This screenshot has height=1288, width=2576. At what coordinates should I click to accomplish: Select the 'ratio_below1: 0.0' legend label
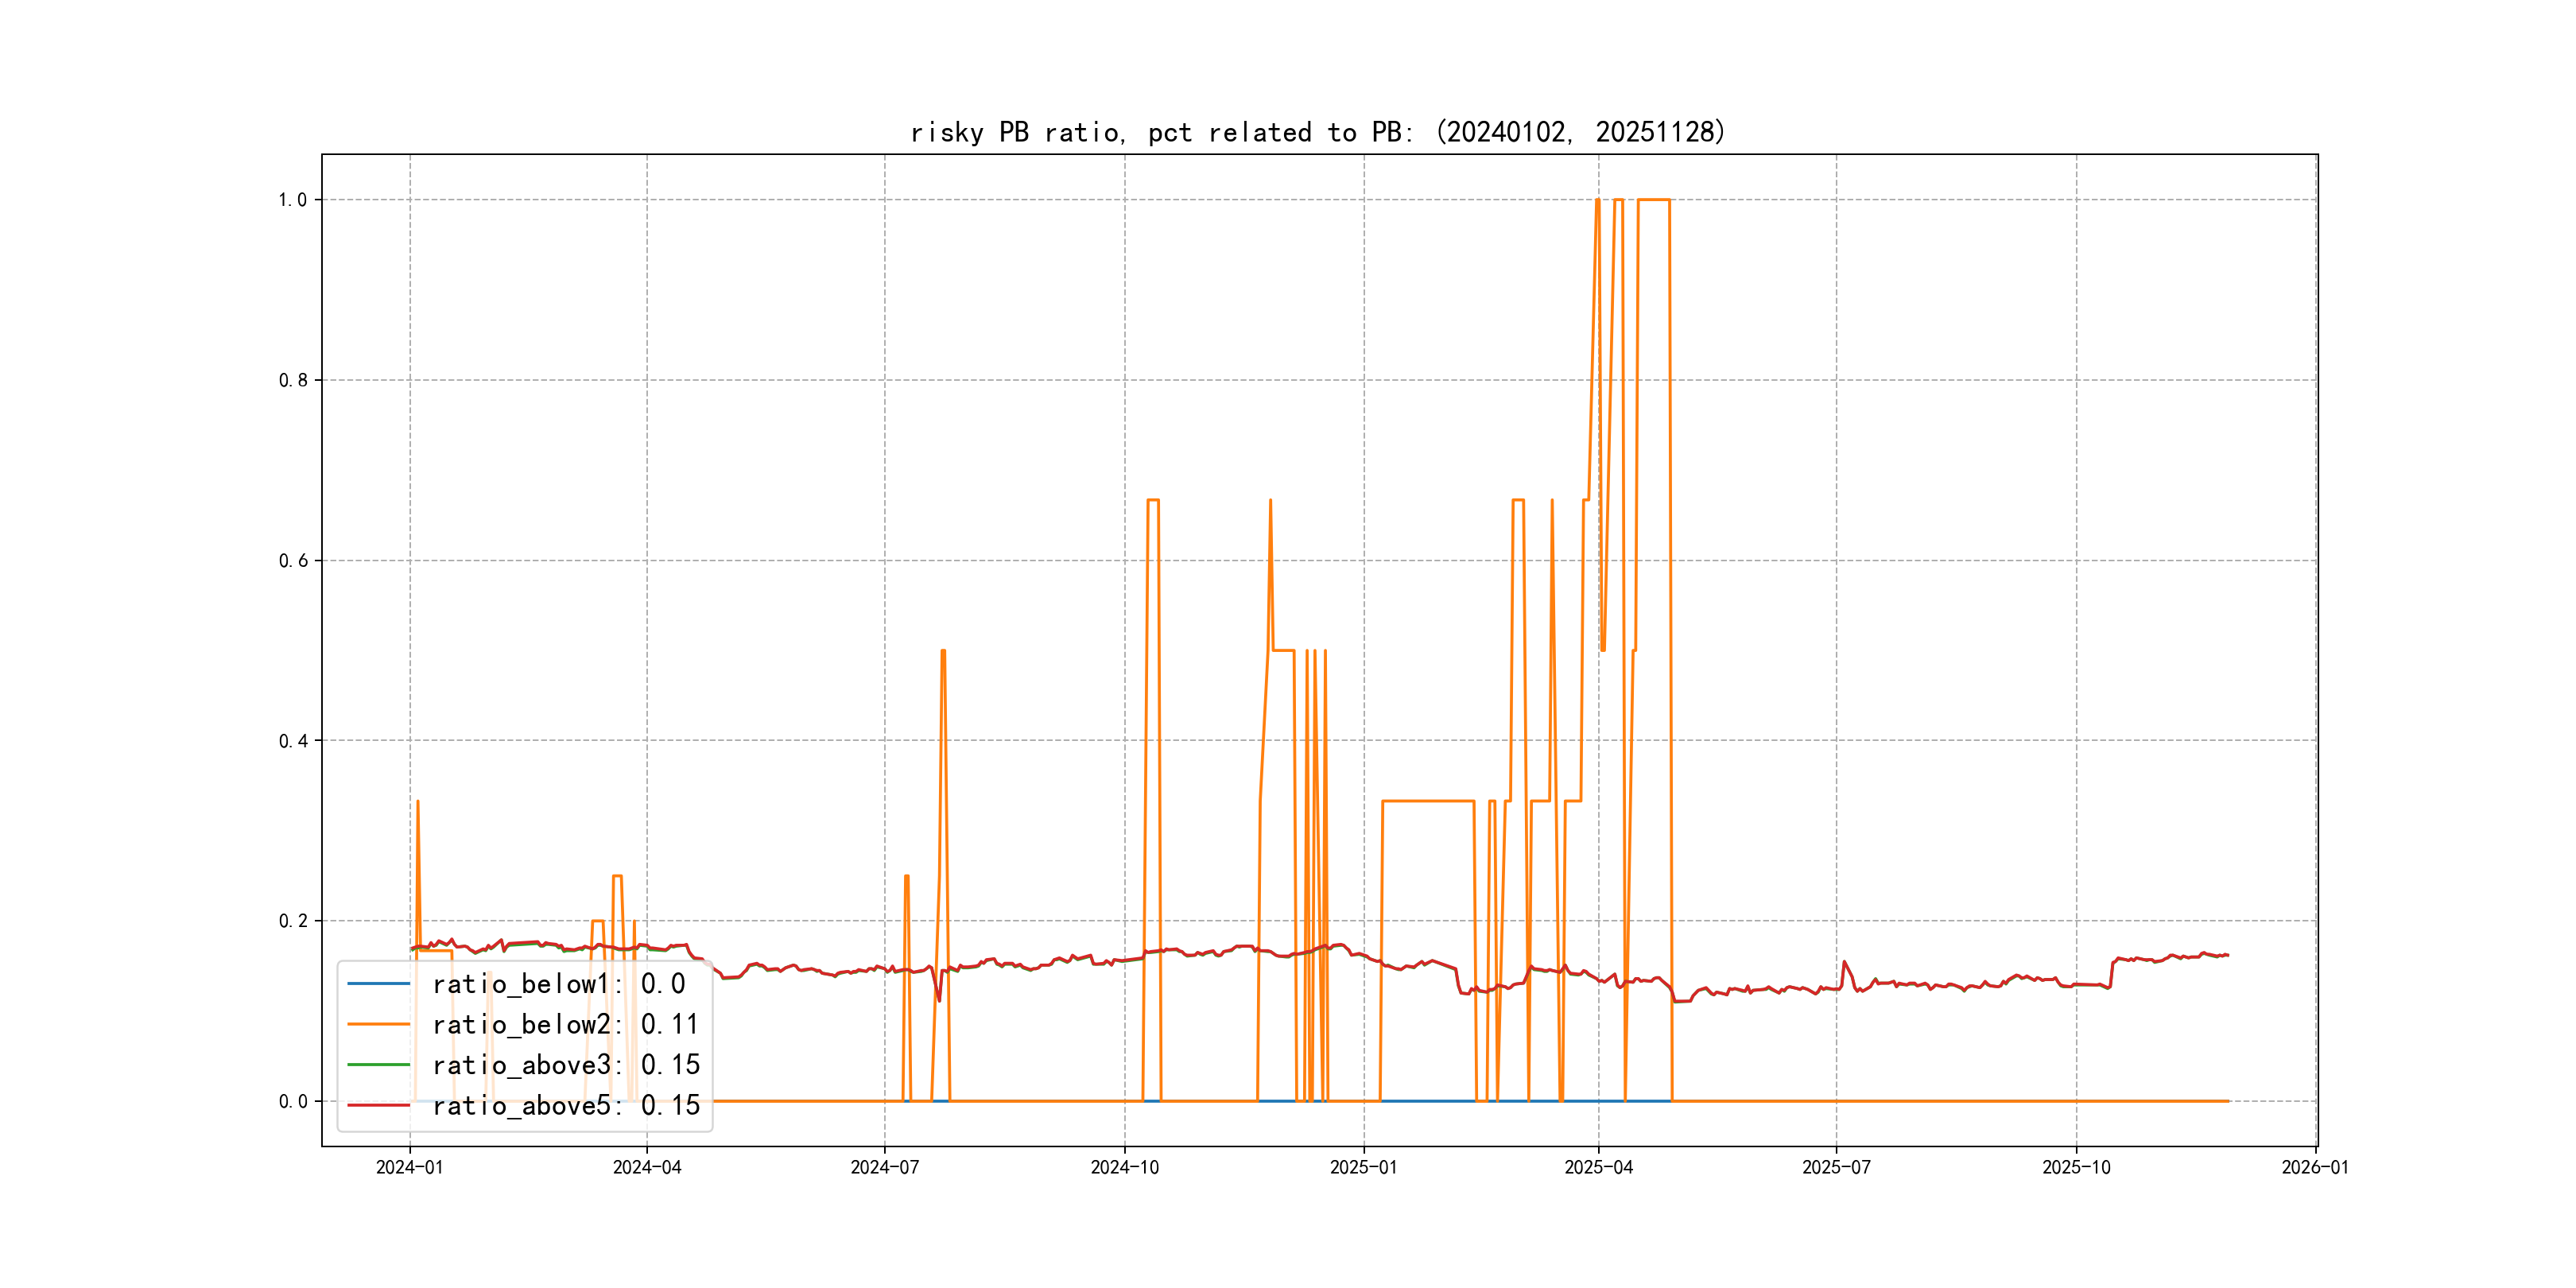tap(558, 984)
